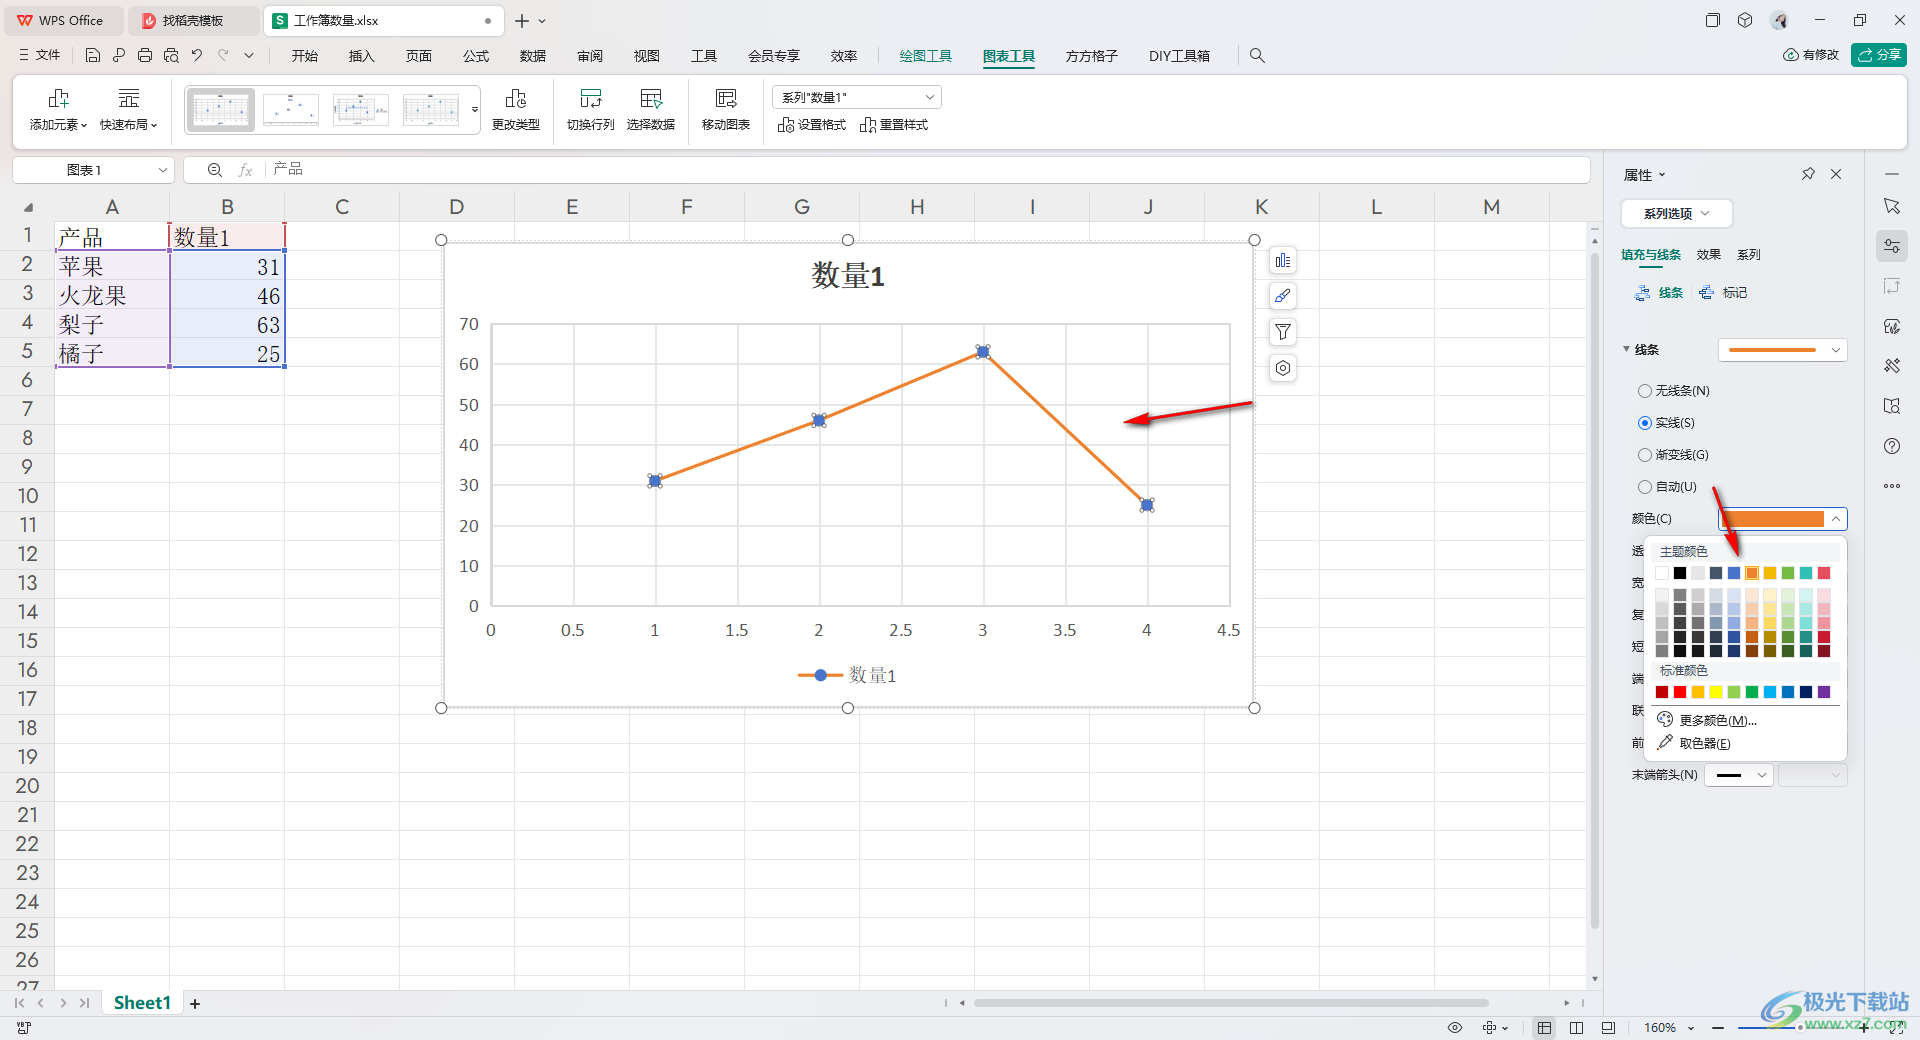Open the ribbon search magnifier icon
Viewport: 1920px width, 1040px height.
[x=1257, y=56]
